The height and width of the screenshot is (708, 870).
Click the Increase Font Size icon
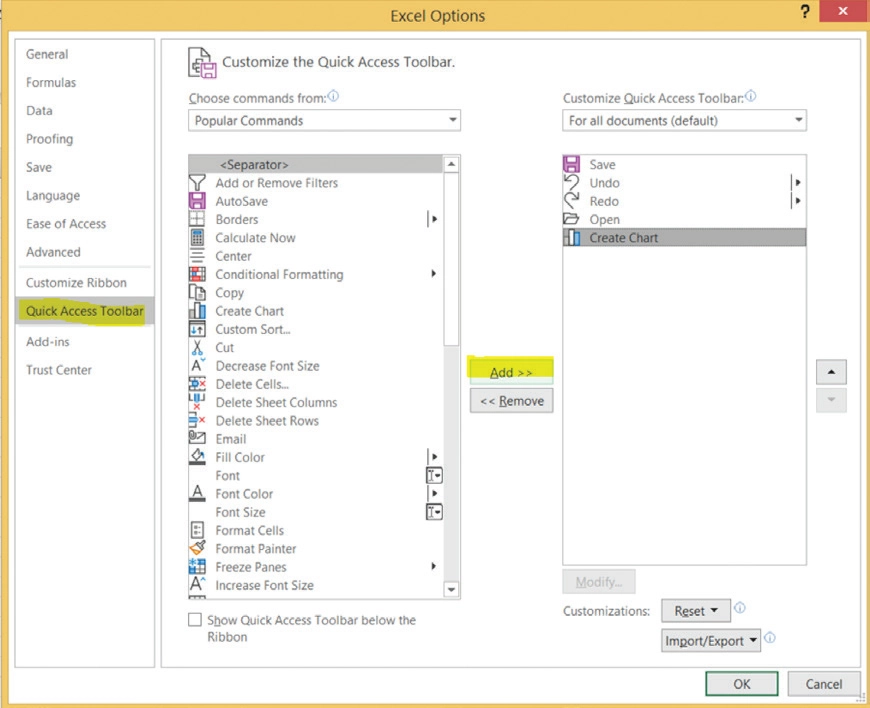[x=197, y=584]
